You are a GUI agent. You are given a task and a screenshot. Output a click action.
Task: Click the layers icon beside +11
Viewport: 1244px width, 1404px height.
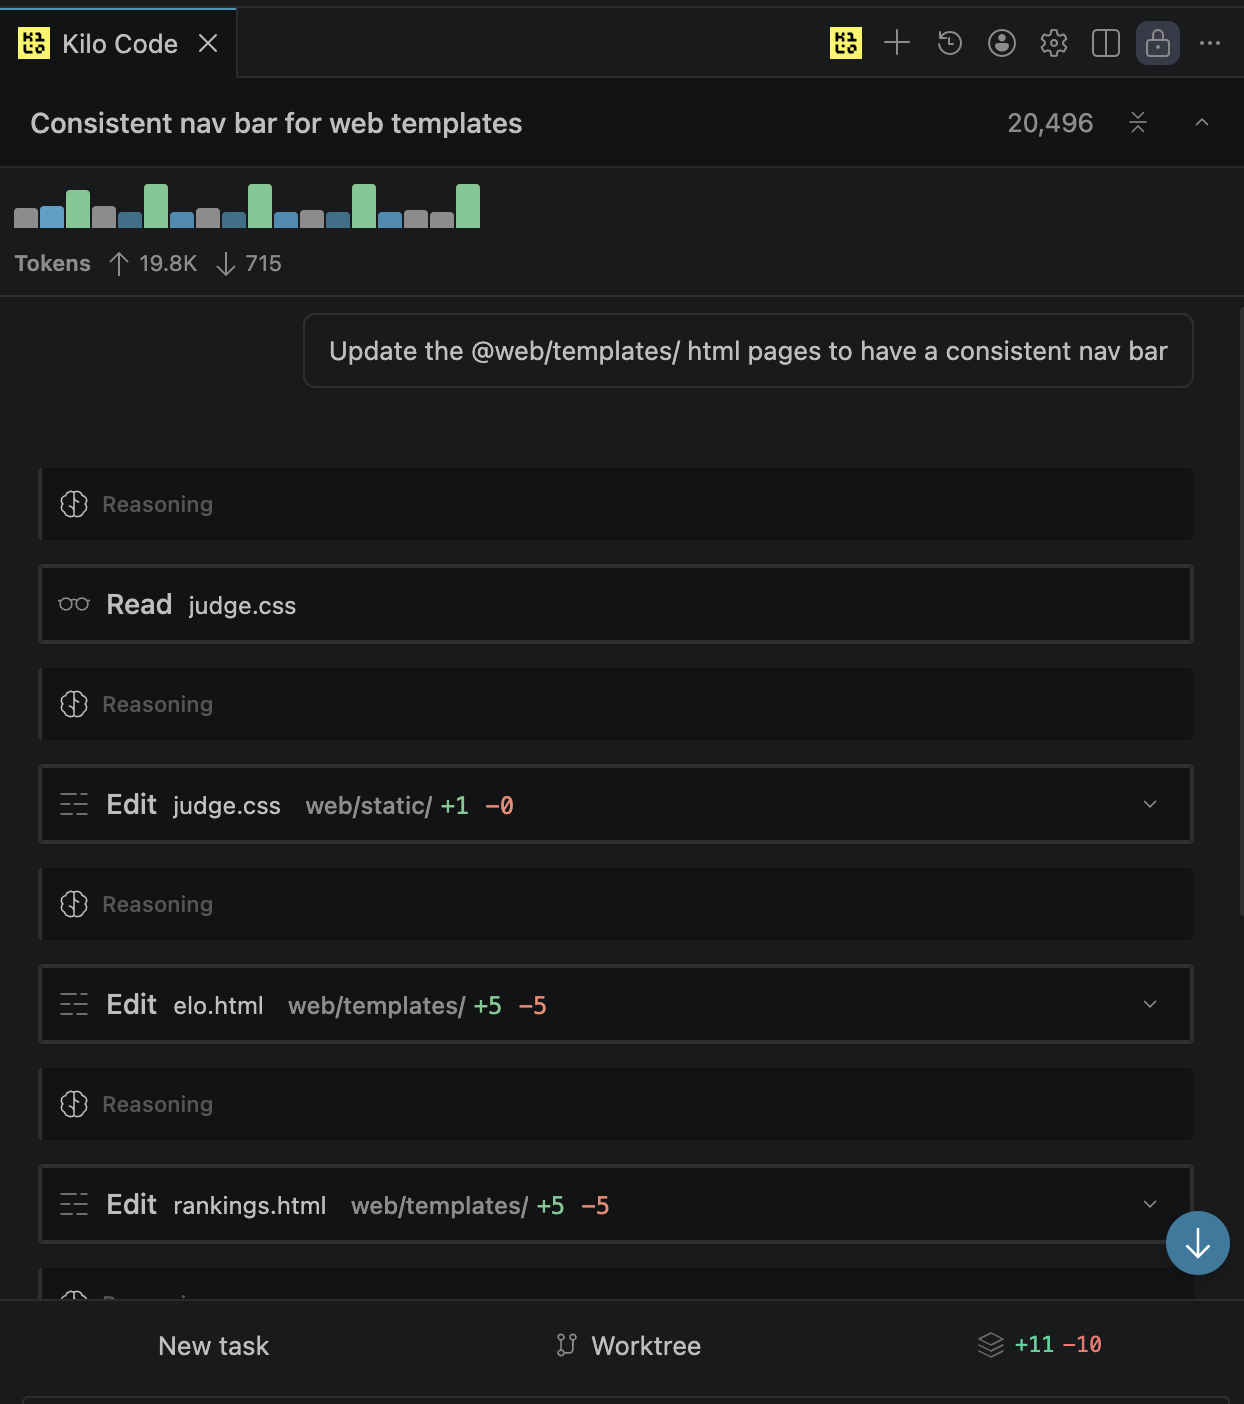pos(991,1345)
